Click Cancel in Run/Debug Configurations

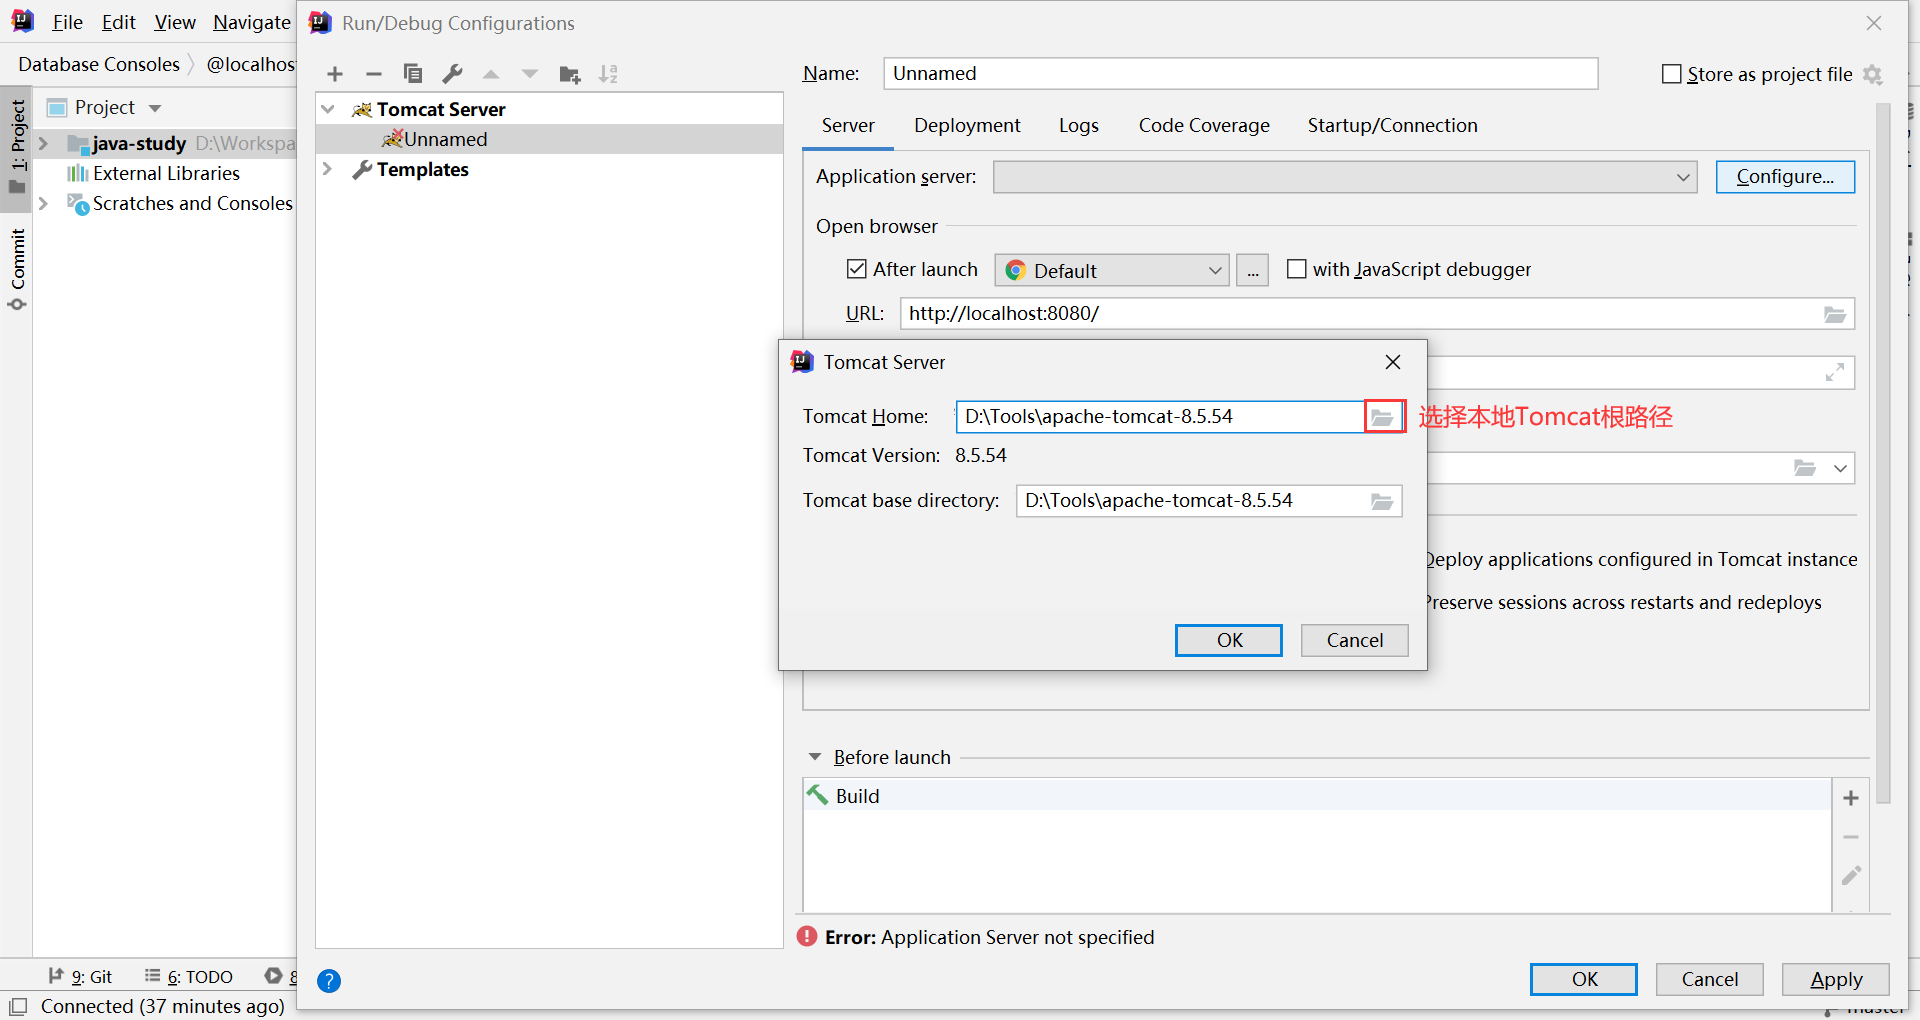[x=1710, y=980]
